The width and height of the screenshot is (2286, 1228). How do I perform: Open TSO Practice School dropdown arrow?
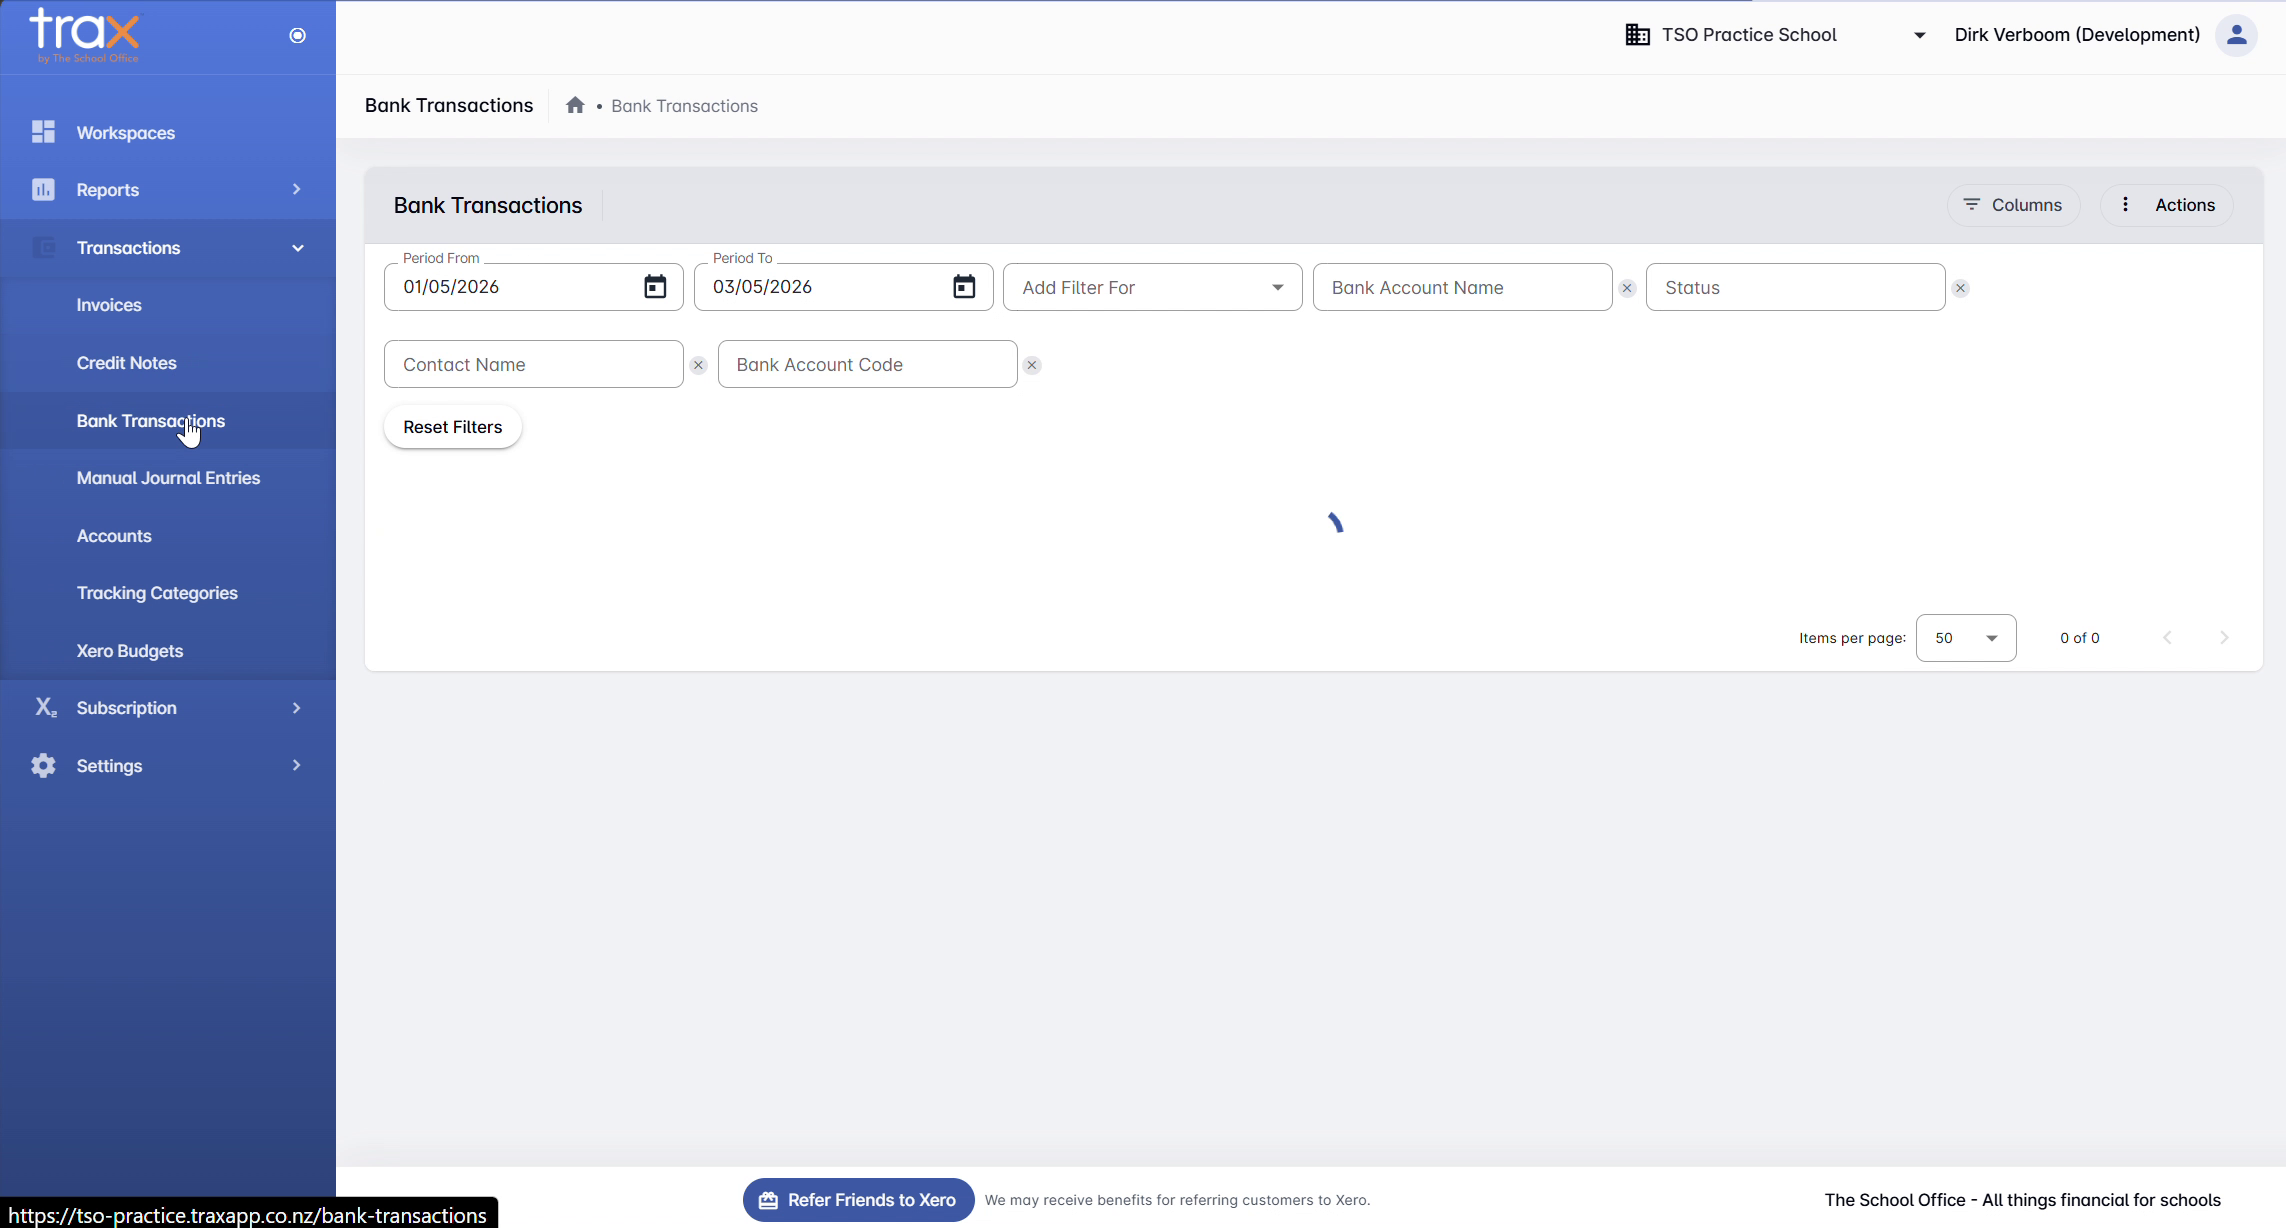click(1919, 35)
